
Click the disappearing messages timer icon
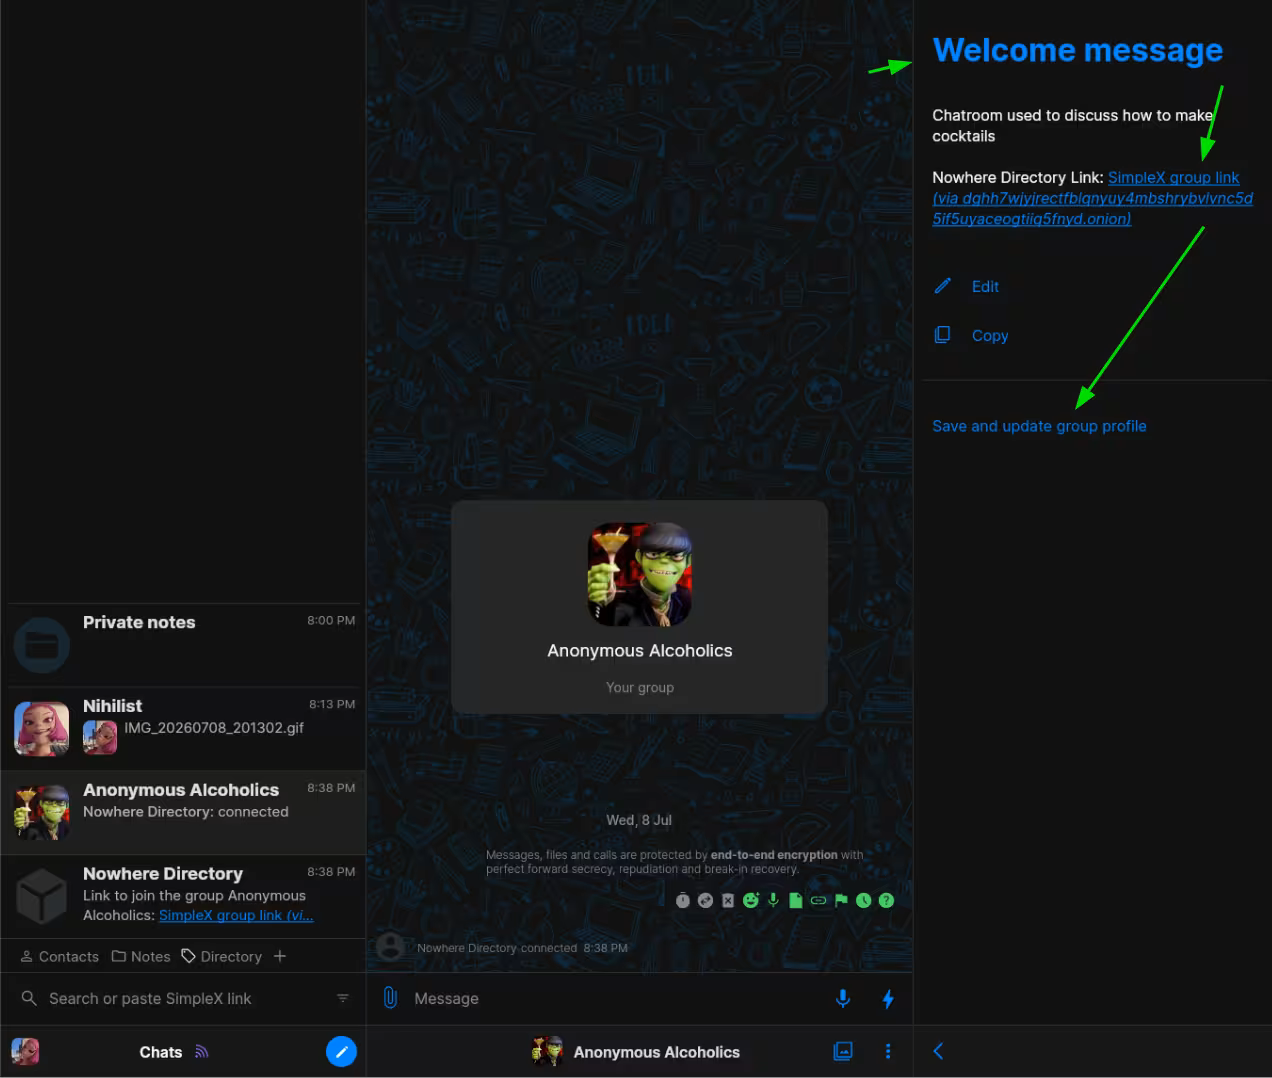pos(683,900)
